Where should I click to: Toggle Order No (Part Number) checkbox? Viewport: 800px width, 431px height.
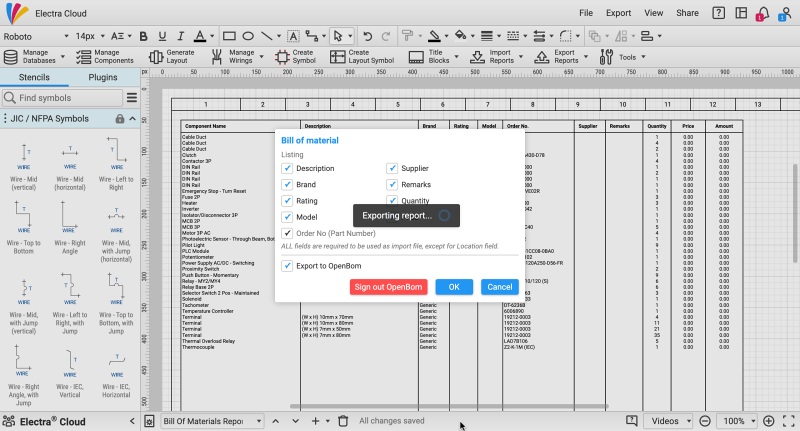pyautogui.click(x=287, y=233)
